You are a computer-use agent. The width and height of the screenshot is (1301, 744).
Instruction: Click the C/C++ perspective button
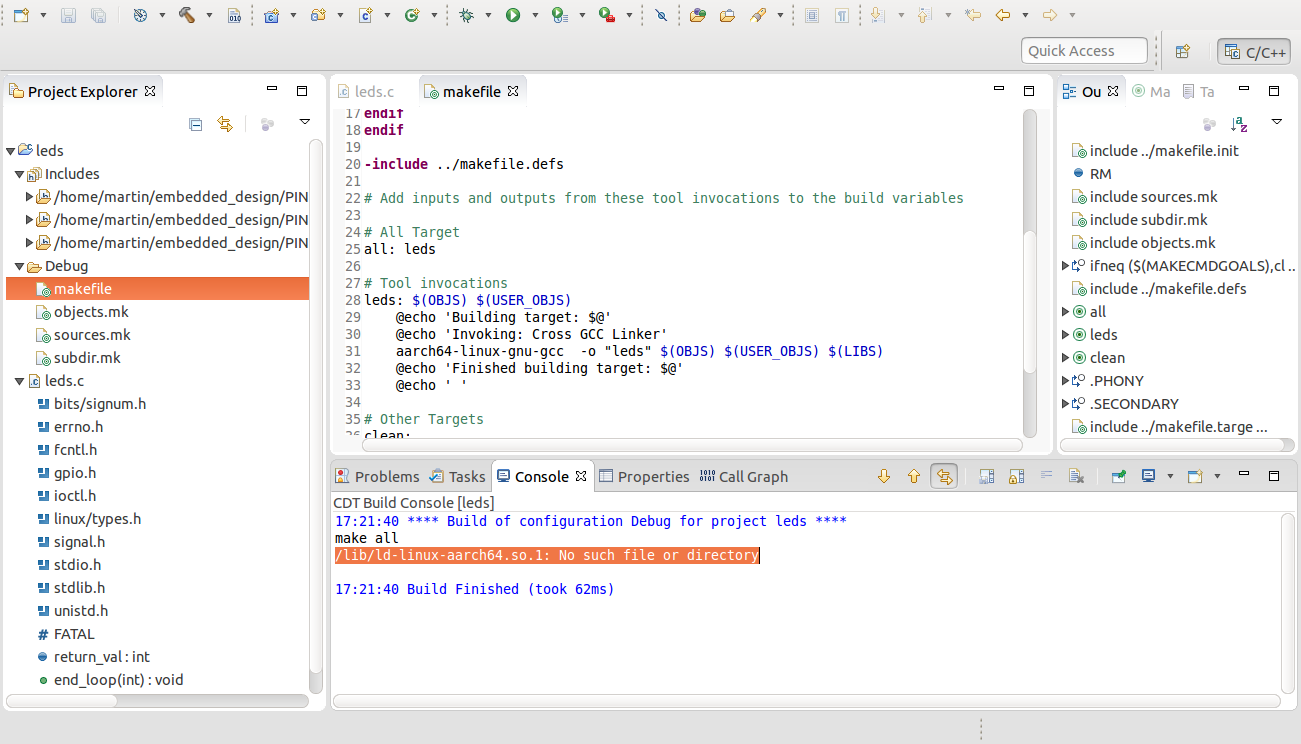pos(1252,50)
